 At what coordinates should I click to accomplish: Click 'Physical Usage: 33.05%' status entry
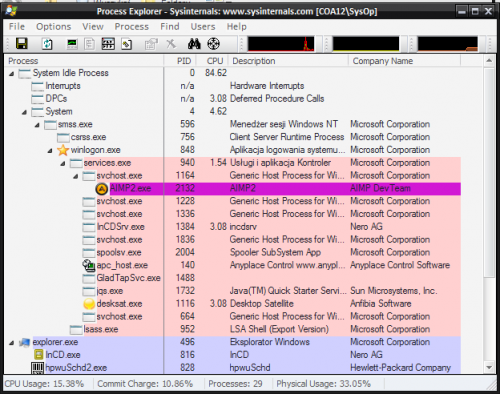tap(323, 384)
